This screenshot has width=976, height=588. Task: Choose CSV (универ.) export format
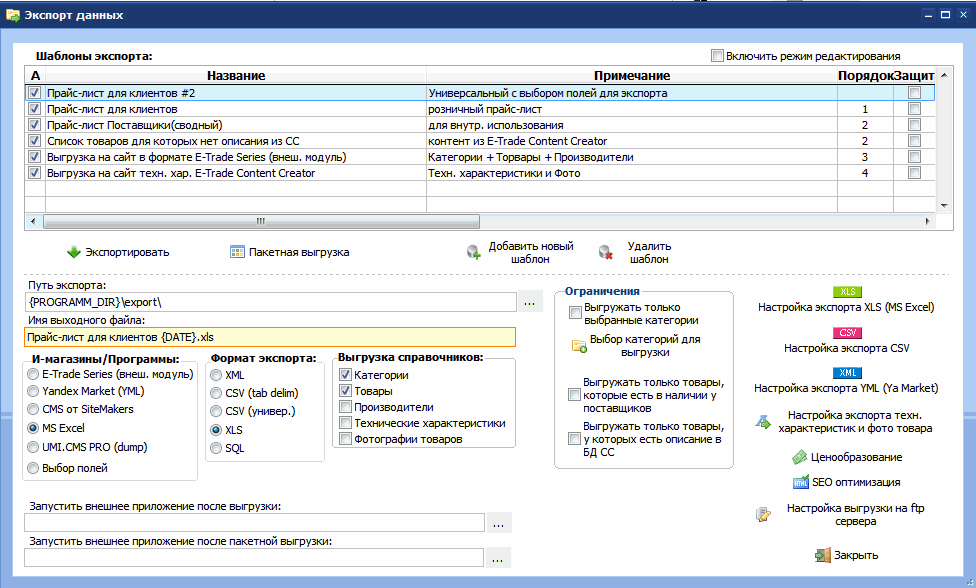pos(216,411)
